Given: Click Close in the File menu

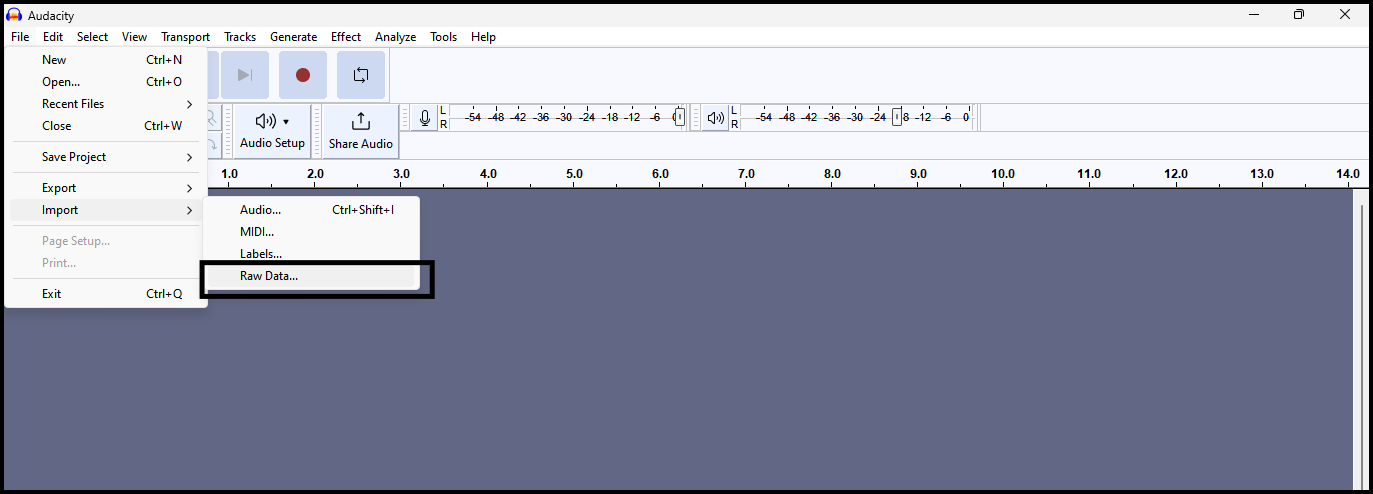Looking at the screenshot, I should click(x=106, y=126).
